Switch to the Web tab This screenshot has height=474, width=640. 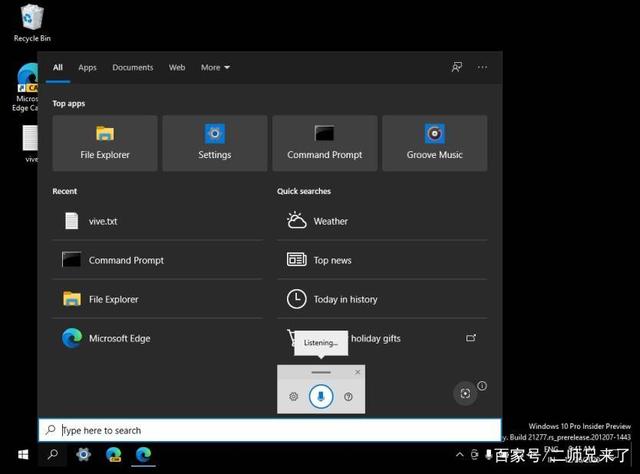pos(177,67)
